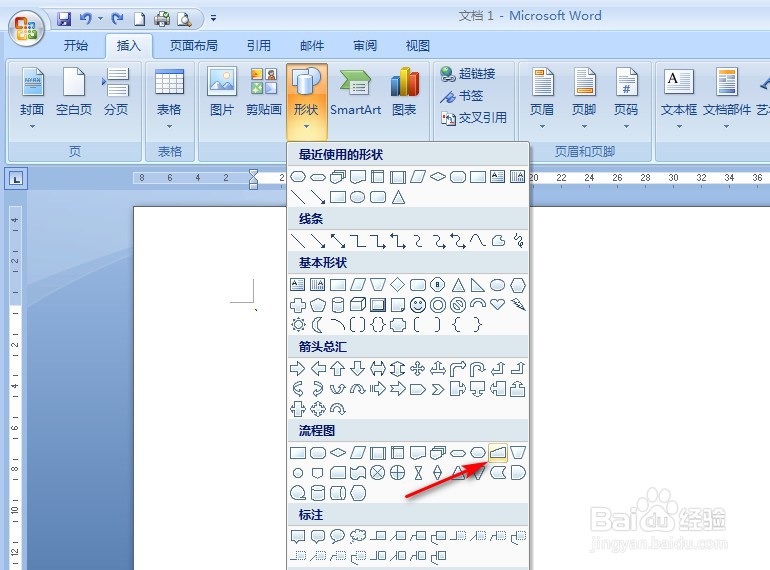Insert a 空白页 blank page
This screenshot has height=570, width=770.
(x=74, y=92)
